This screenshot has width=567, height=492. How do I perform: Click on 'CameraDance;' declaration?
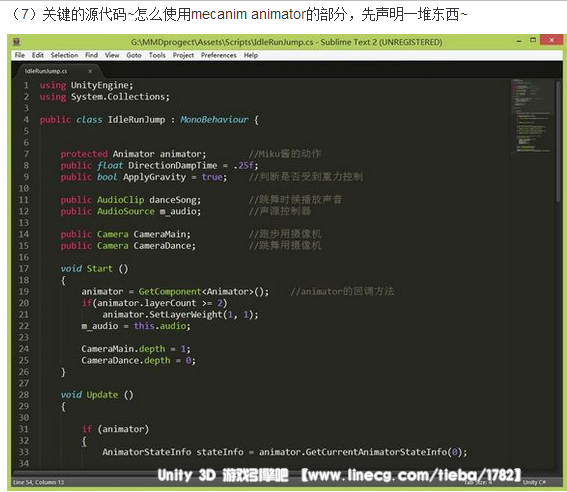coord(165,246)
